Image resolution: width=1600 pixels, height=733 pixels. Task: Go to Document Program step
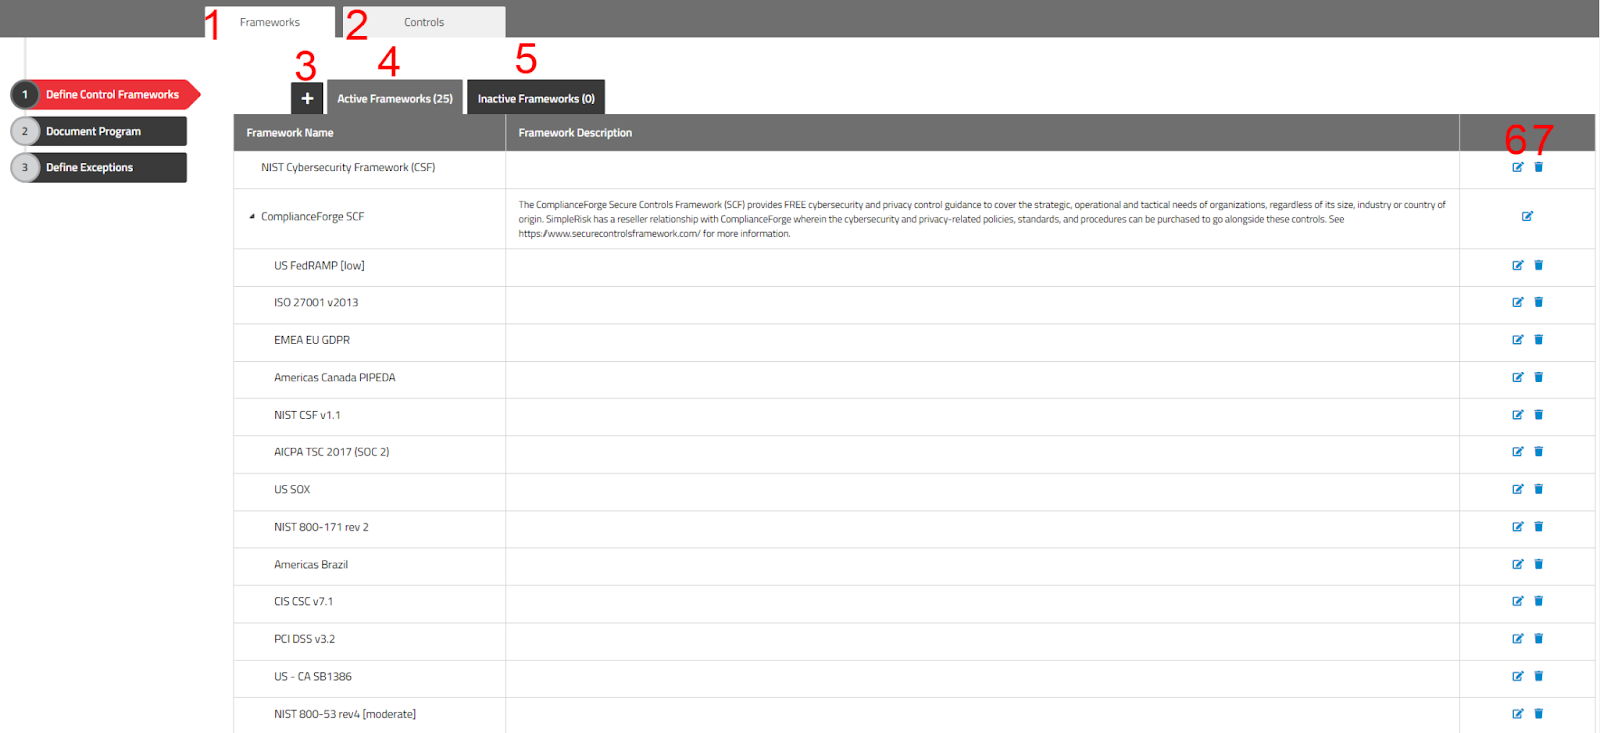pos(99,131)
